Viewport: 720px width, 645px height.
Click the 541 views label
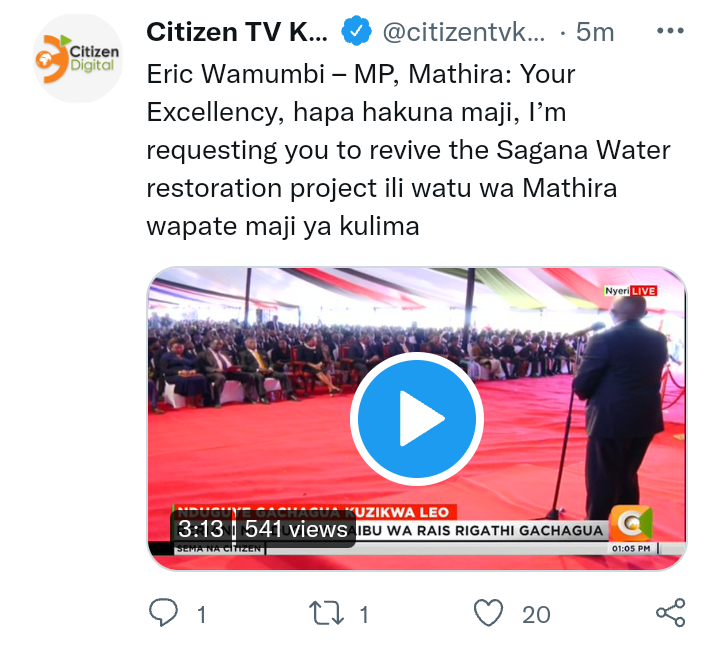pos(296,529)
